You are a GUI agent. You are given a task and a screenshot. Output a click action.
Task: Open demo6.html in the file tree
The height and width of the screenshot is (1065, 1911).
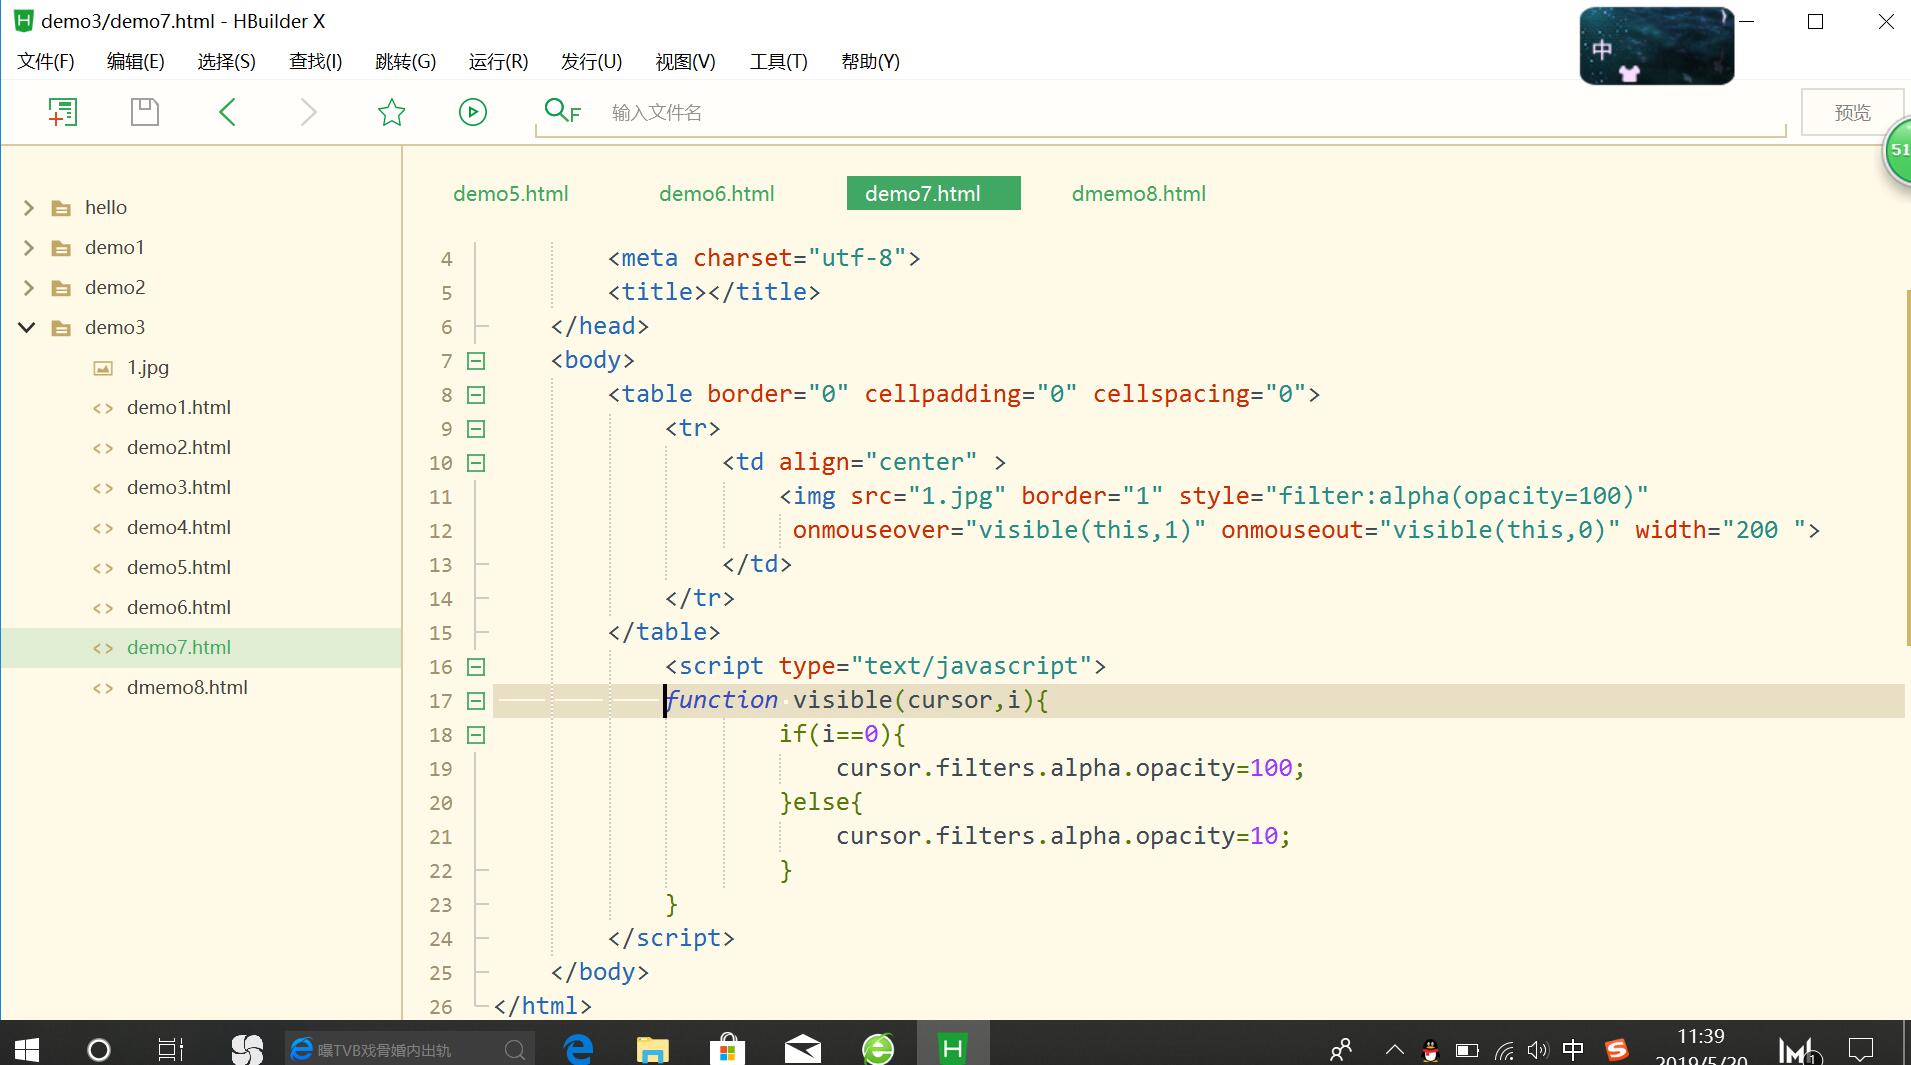[x=179, y=608]
